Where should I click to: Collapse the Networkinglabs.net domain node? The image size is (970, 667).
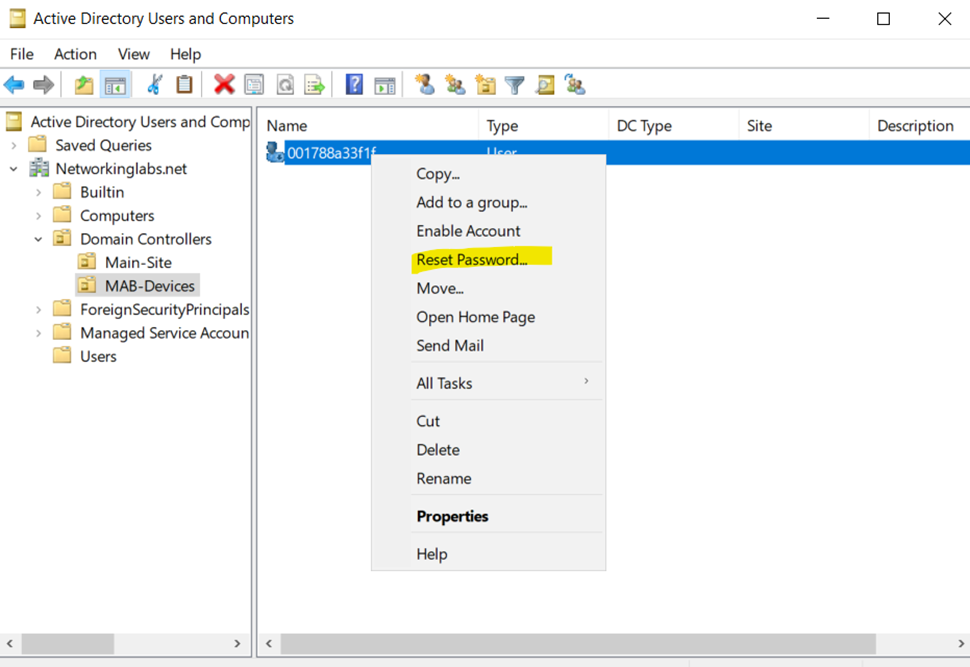tap(14, 169)
